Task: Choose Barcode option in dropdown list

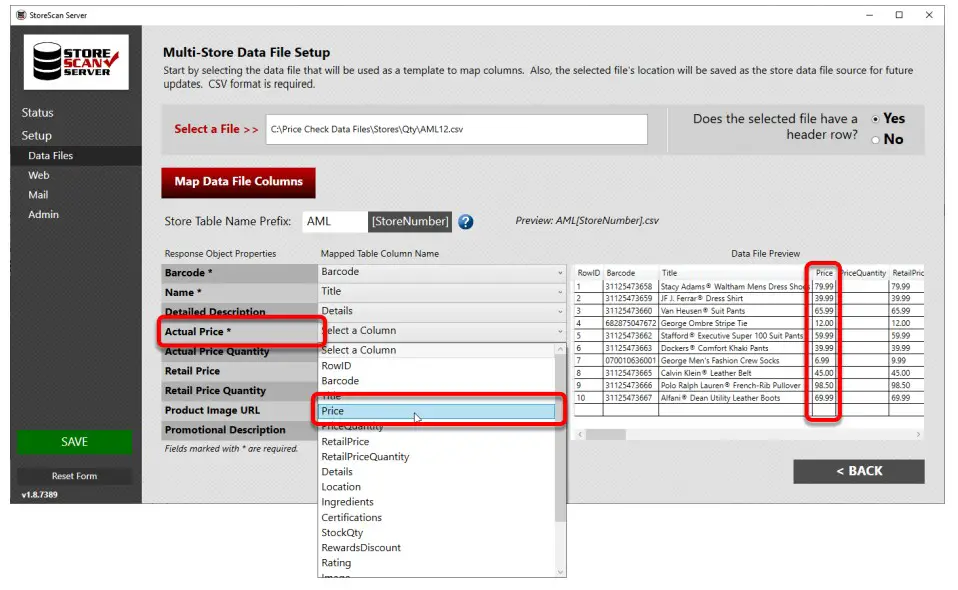Action: pyautogui.click(x=437, y=381)
